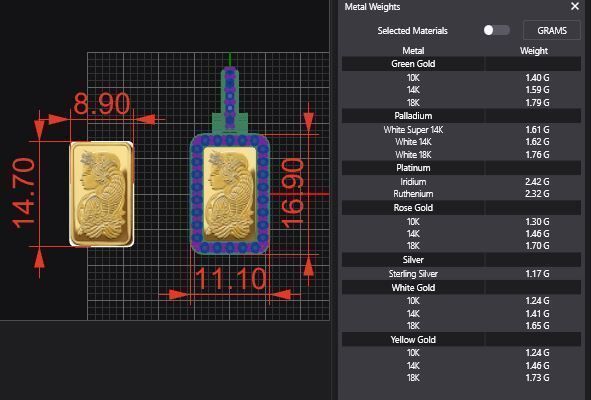Image resolution: width=591 pixels, height=400 pixels.
Task: Close the Metal Weights panel
Action: [x=575, y=6]
